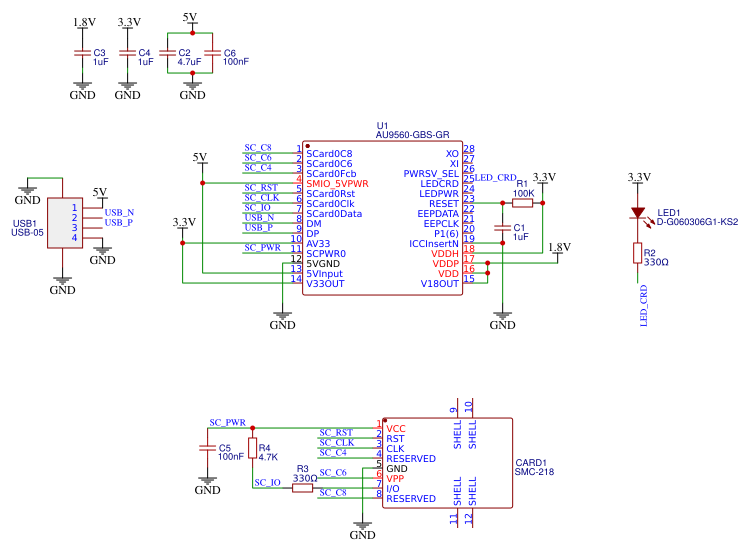Click the CARD1 SMC-218 designator

[535, 467]
